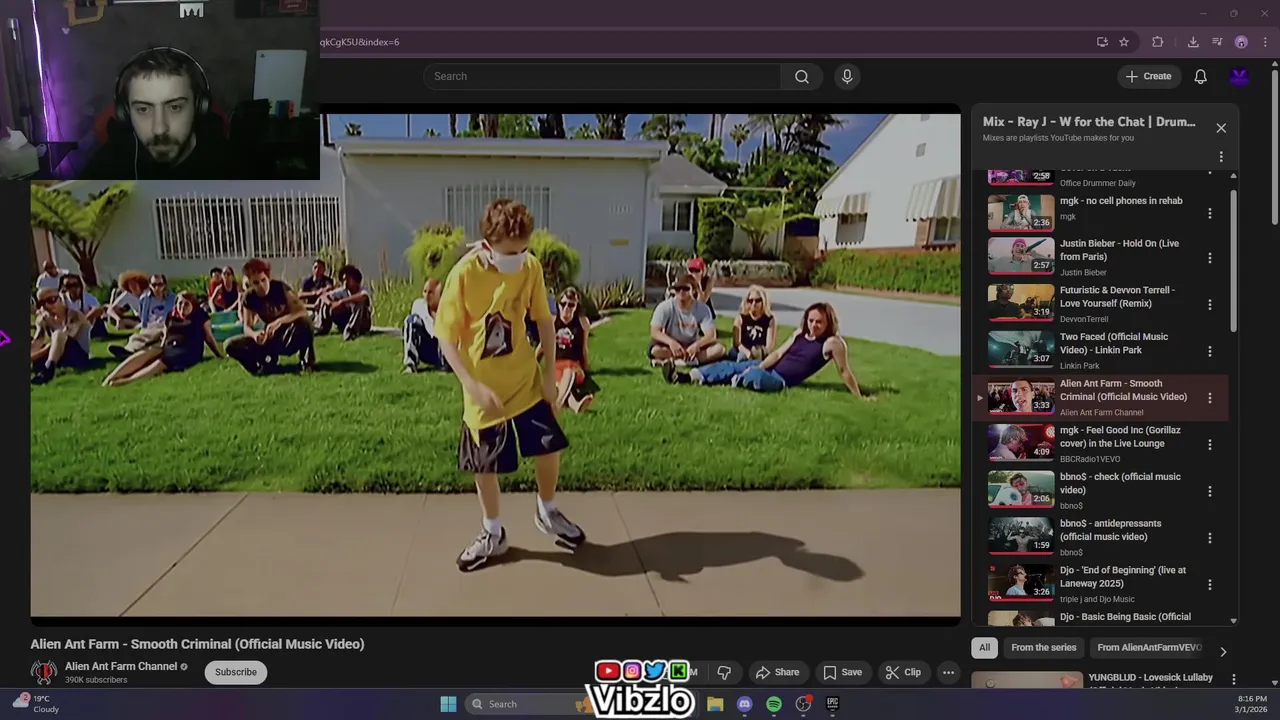This screenshot has width=1280, height=720.
Task: Open the YouTube account avatar menu
Action: point(1239,76)
